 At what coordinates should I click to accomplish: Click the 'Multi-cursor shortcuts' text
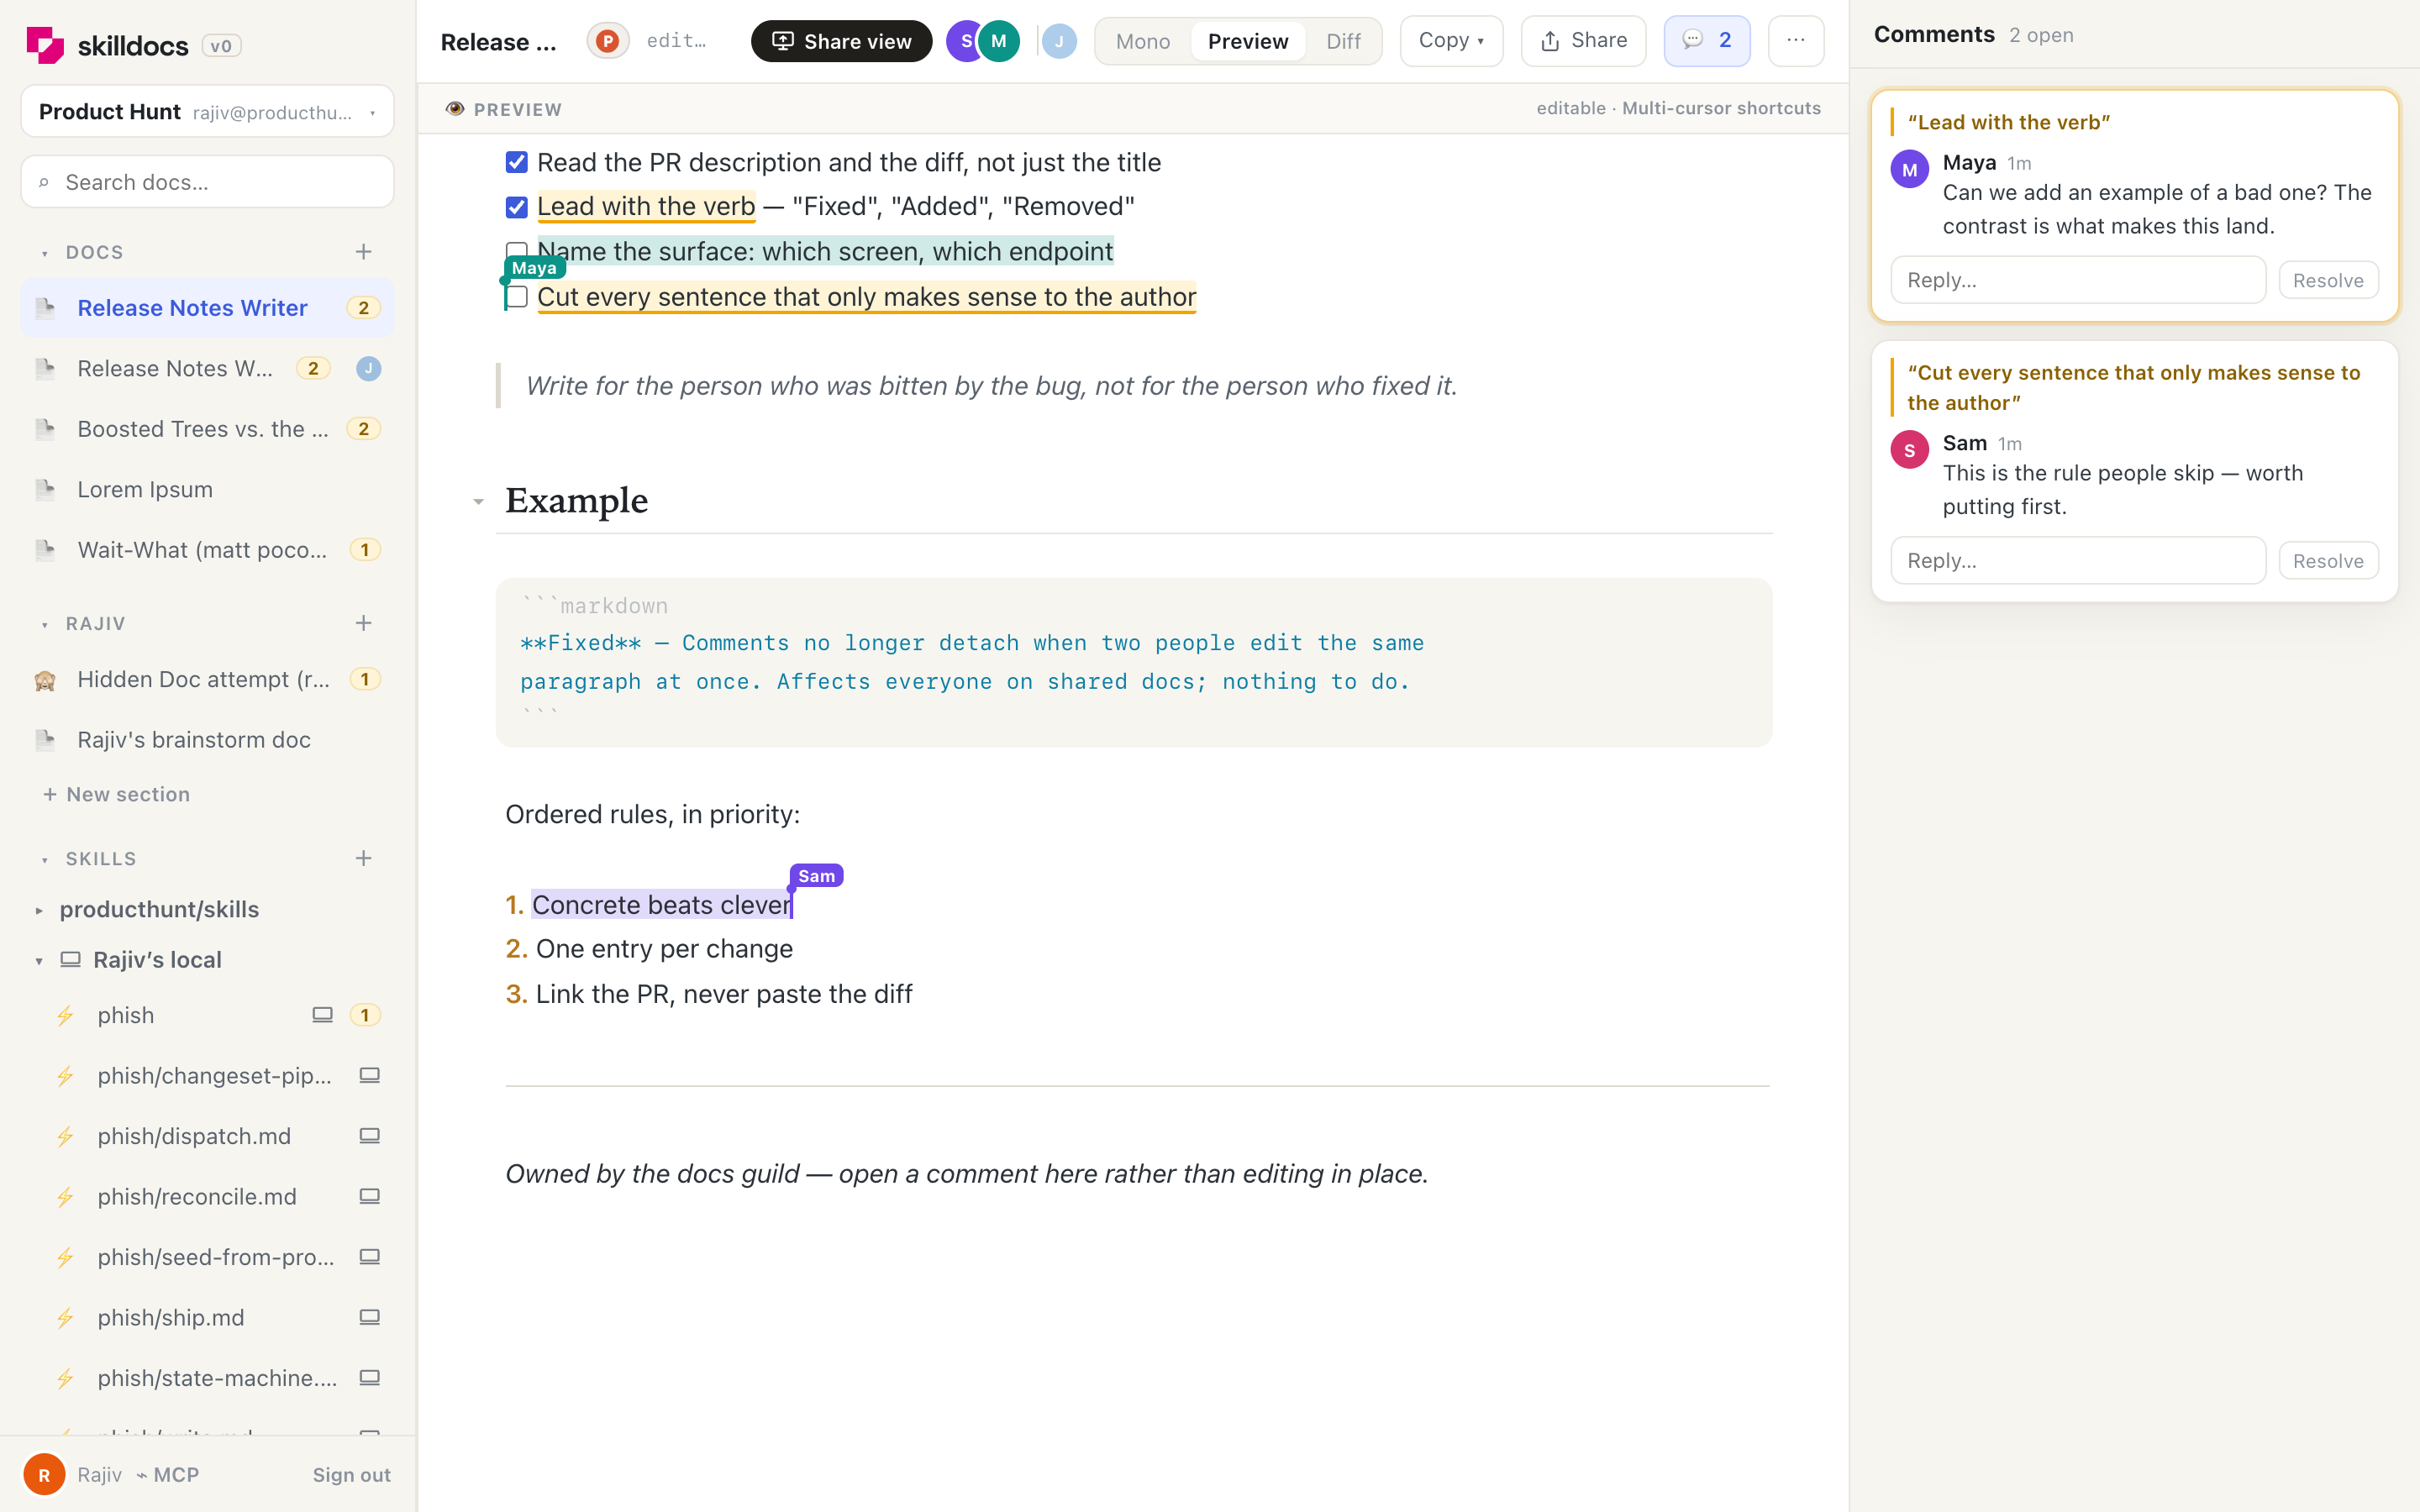1722,108
